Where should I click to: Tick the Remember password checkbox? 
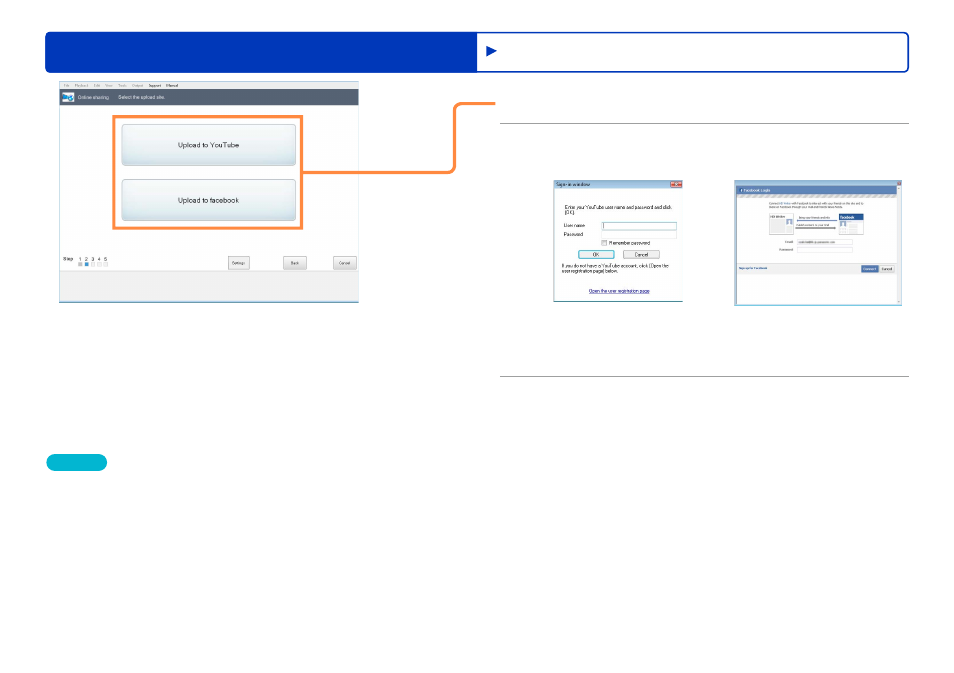pyautogui.click(x=604, y=243)
